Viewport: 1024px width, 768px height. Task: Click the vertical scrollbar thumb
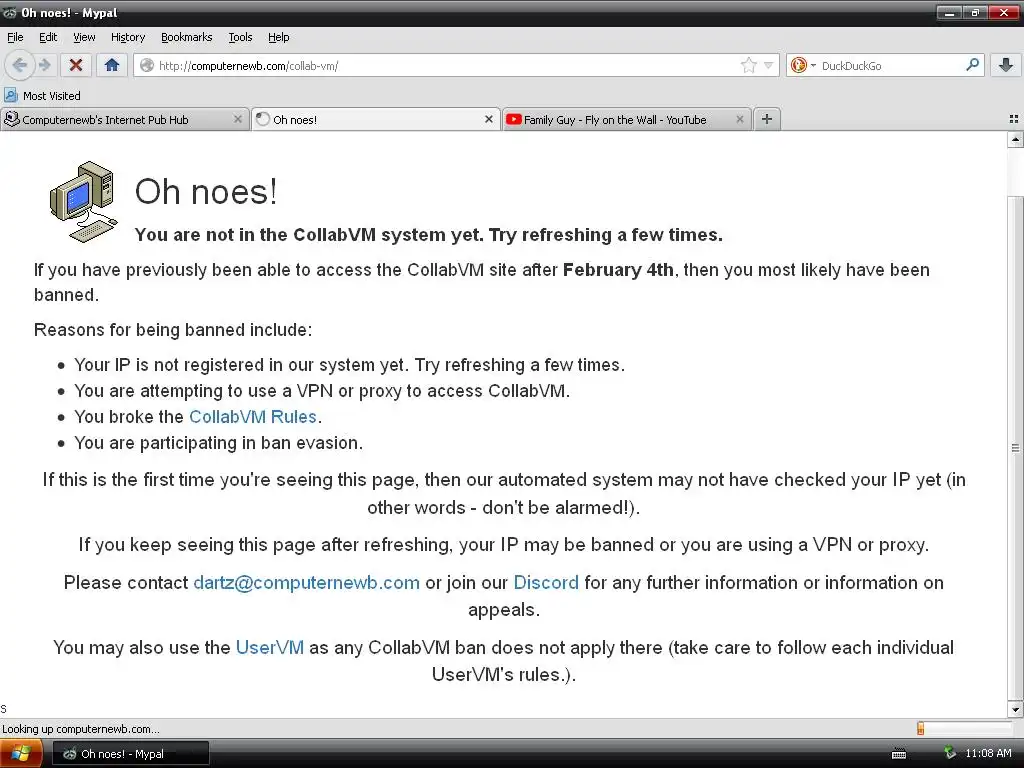1015,447
